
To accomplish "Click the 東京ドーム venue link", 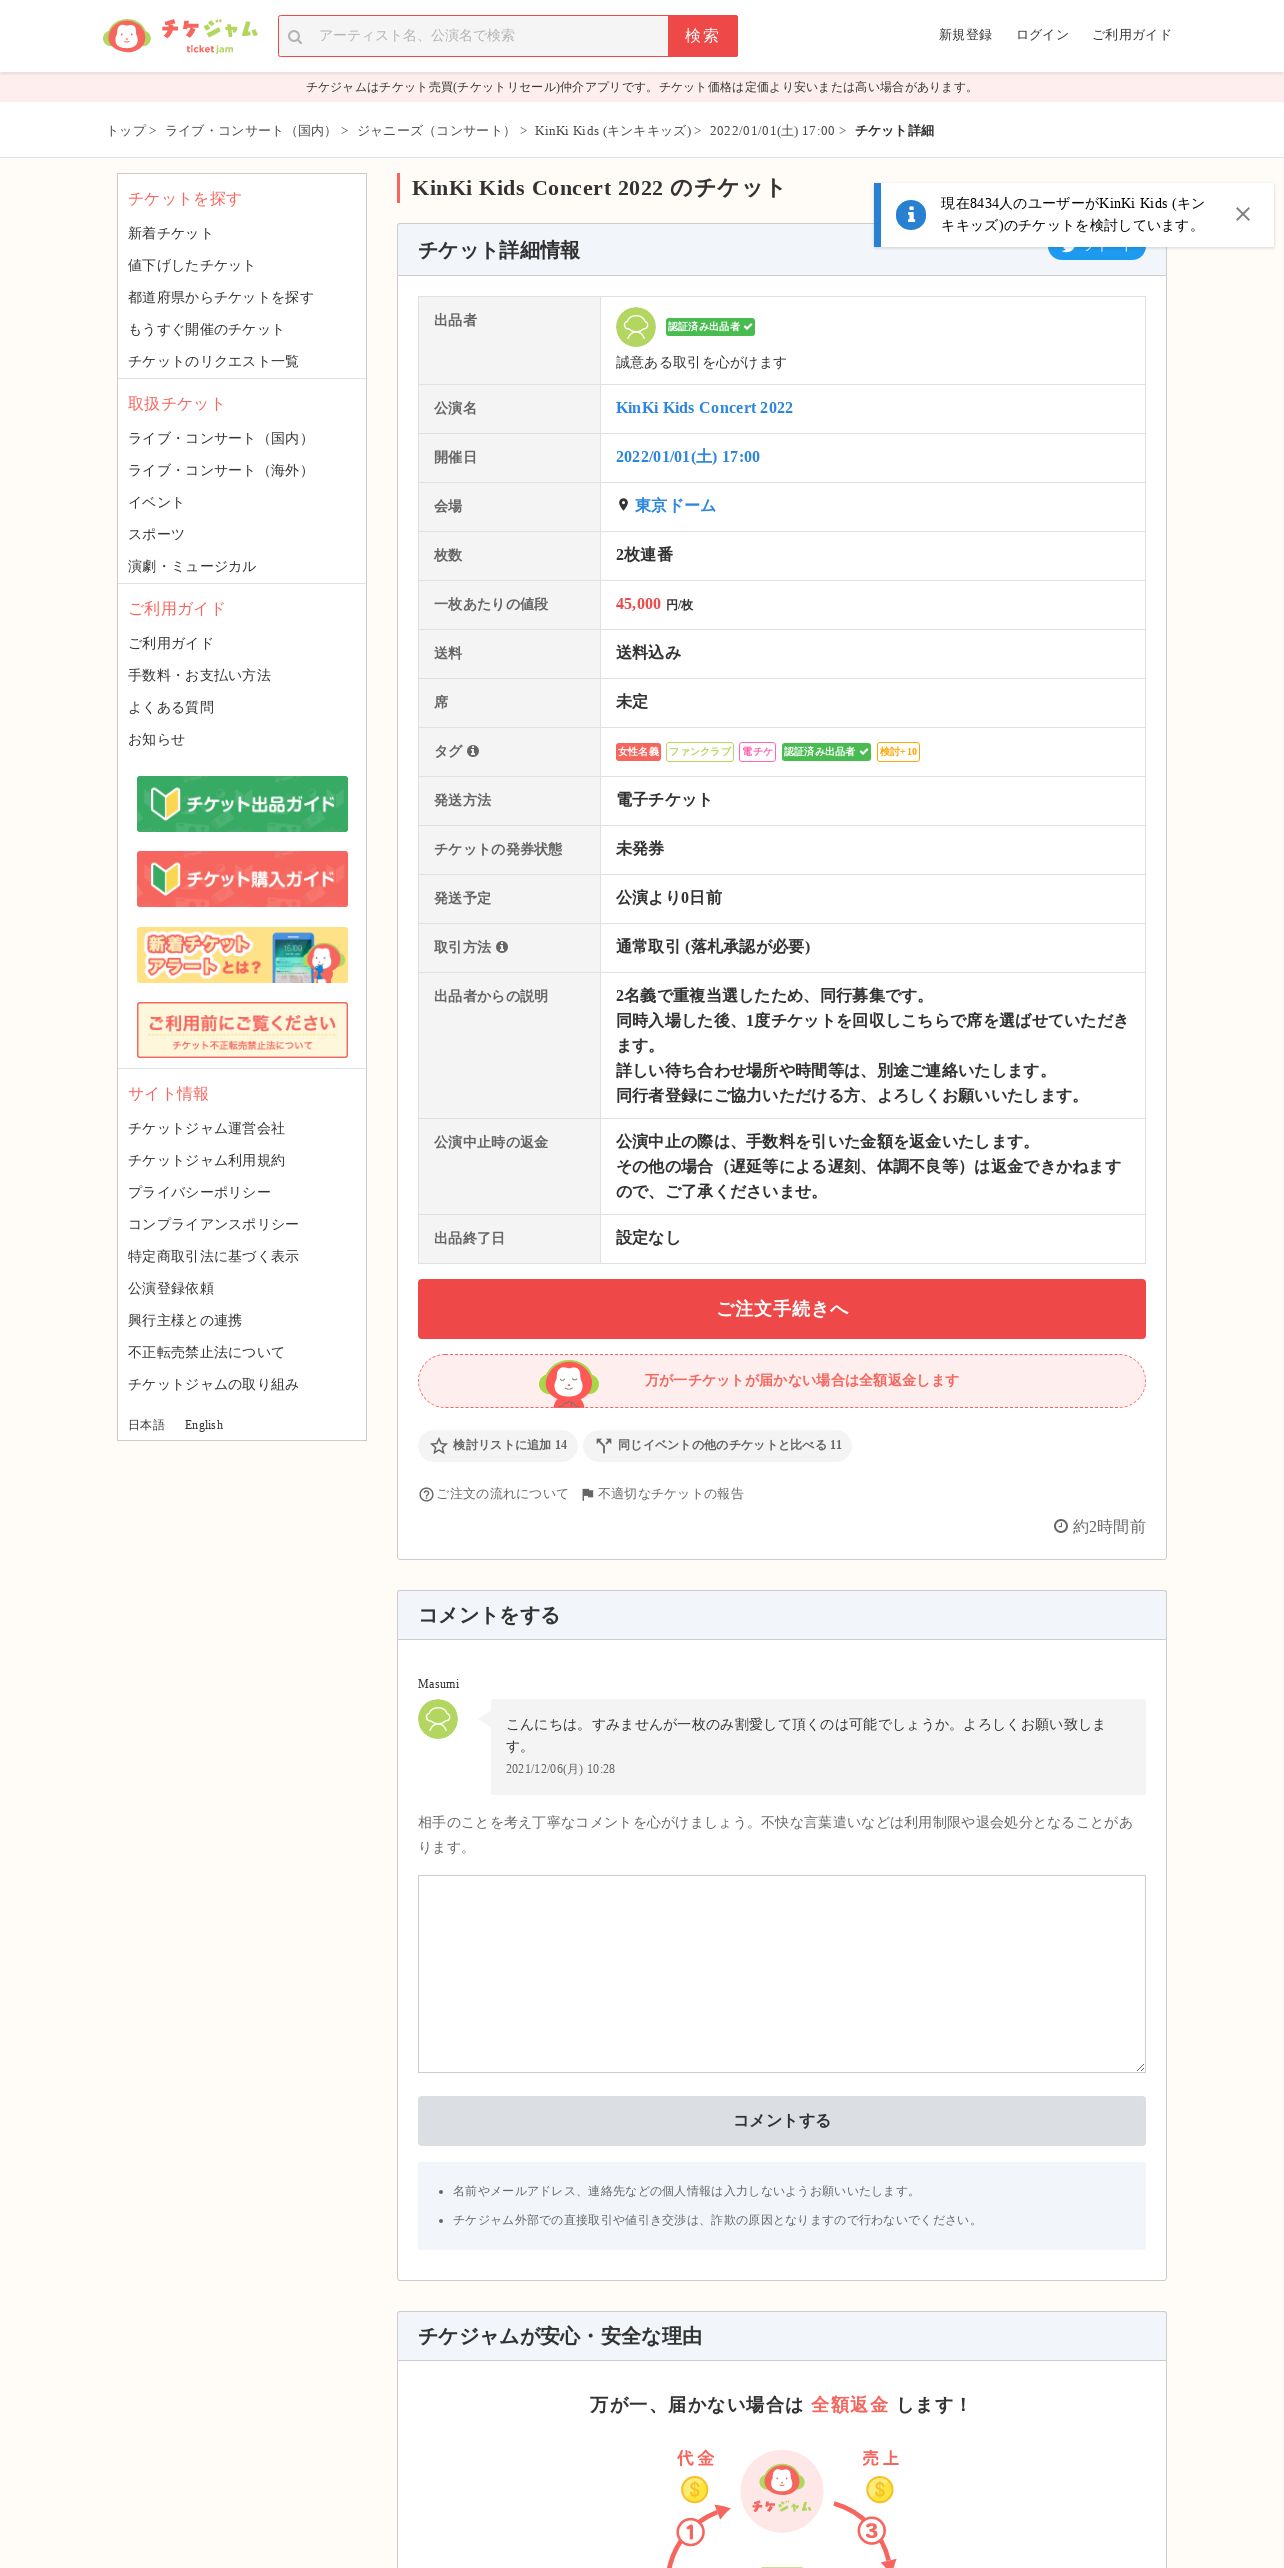I will 675,506.
